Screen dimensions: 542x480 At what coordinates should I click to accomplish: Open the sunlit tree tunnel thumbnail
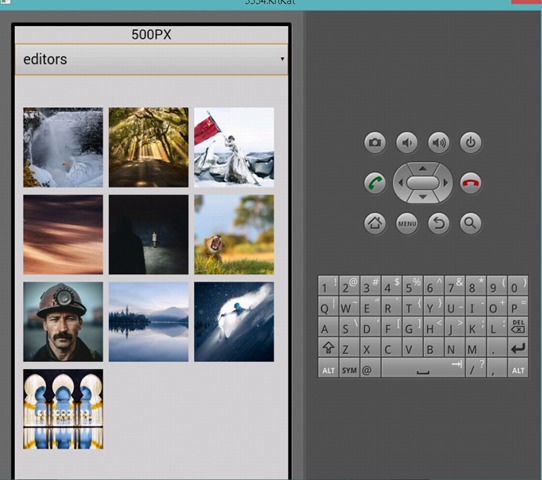click(149, 147)
